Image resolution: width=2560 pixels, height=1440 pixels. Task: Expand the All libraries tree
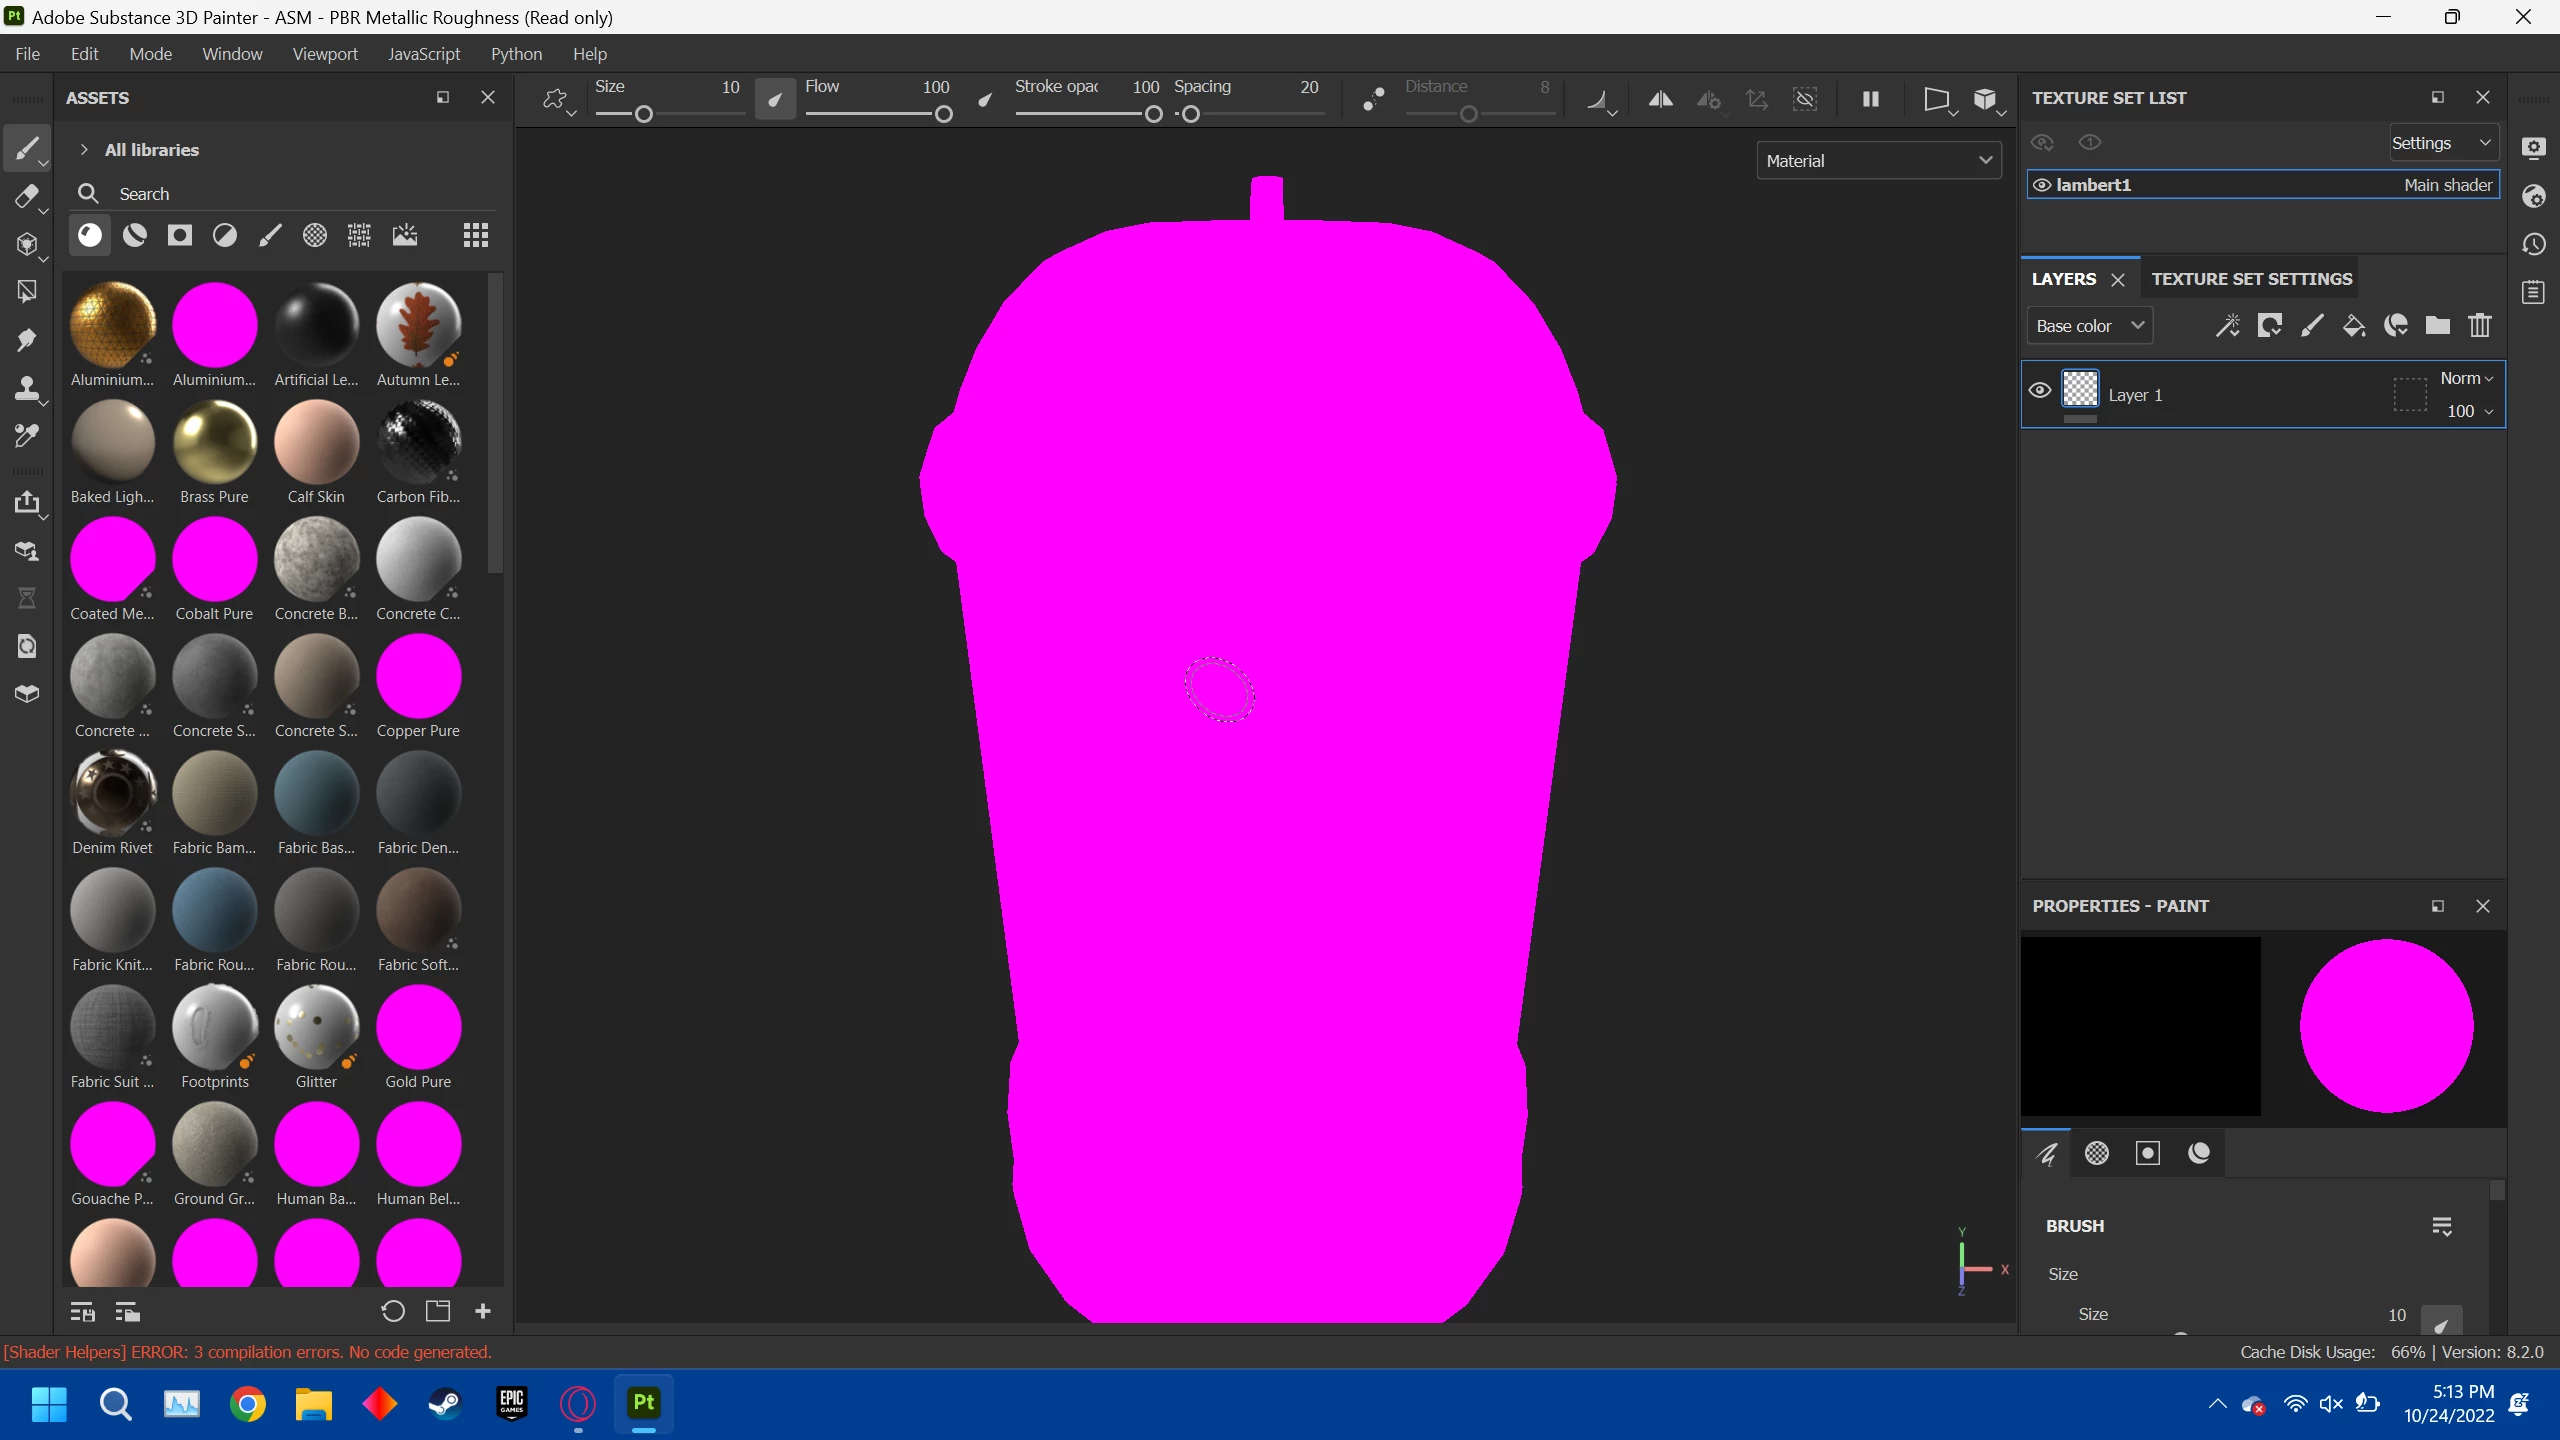84,150
